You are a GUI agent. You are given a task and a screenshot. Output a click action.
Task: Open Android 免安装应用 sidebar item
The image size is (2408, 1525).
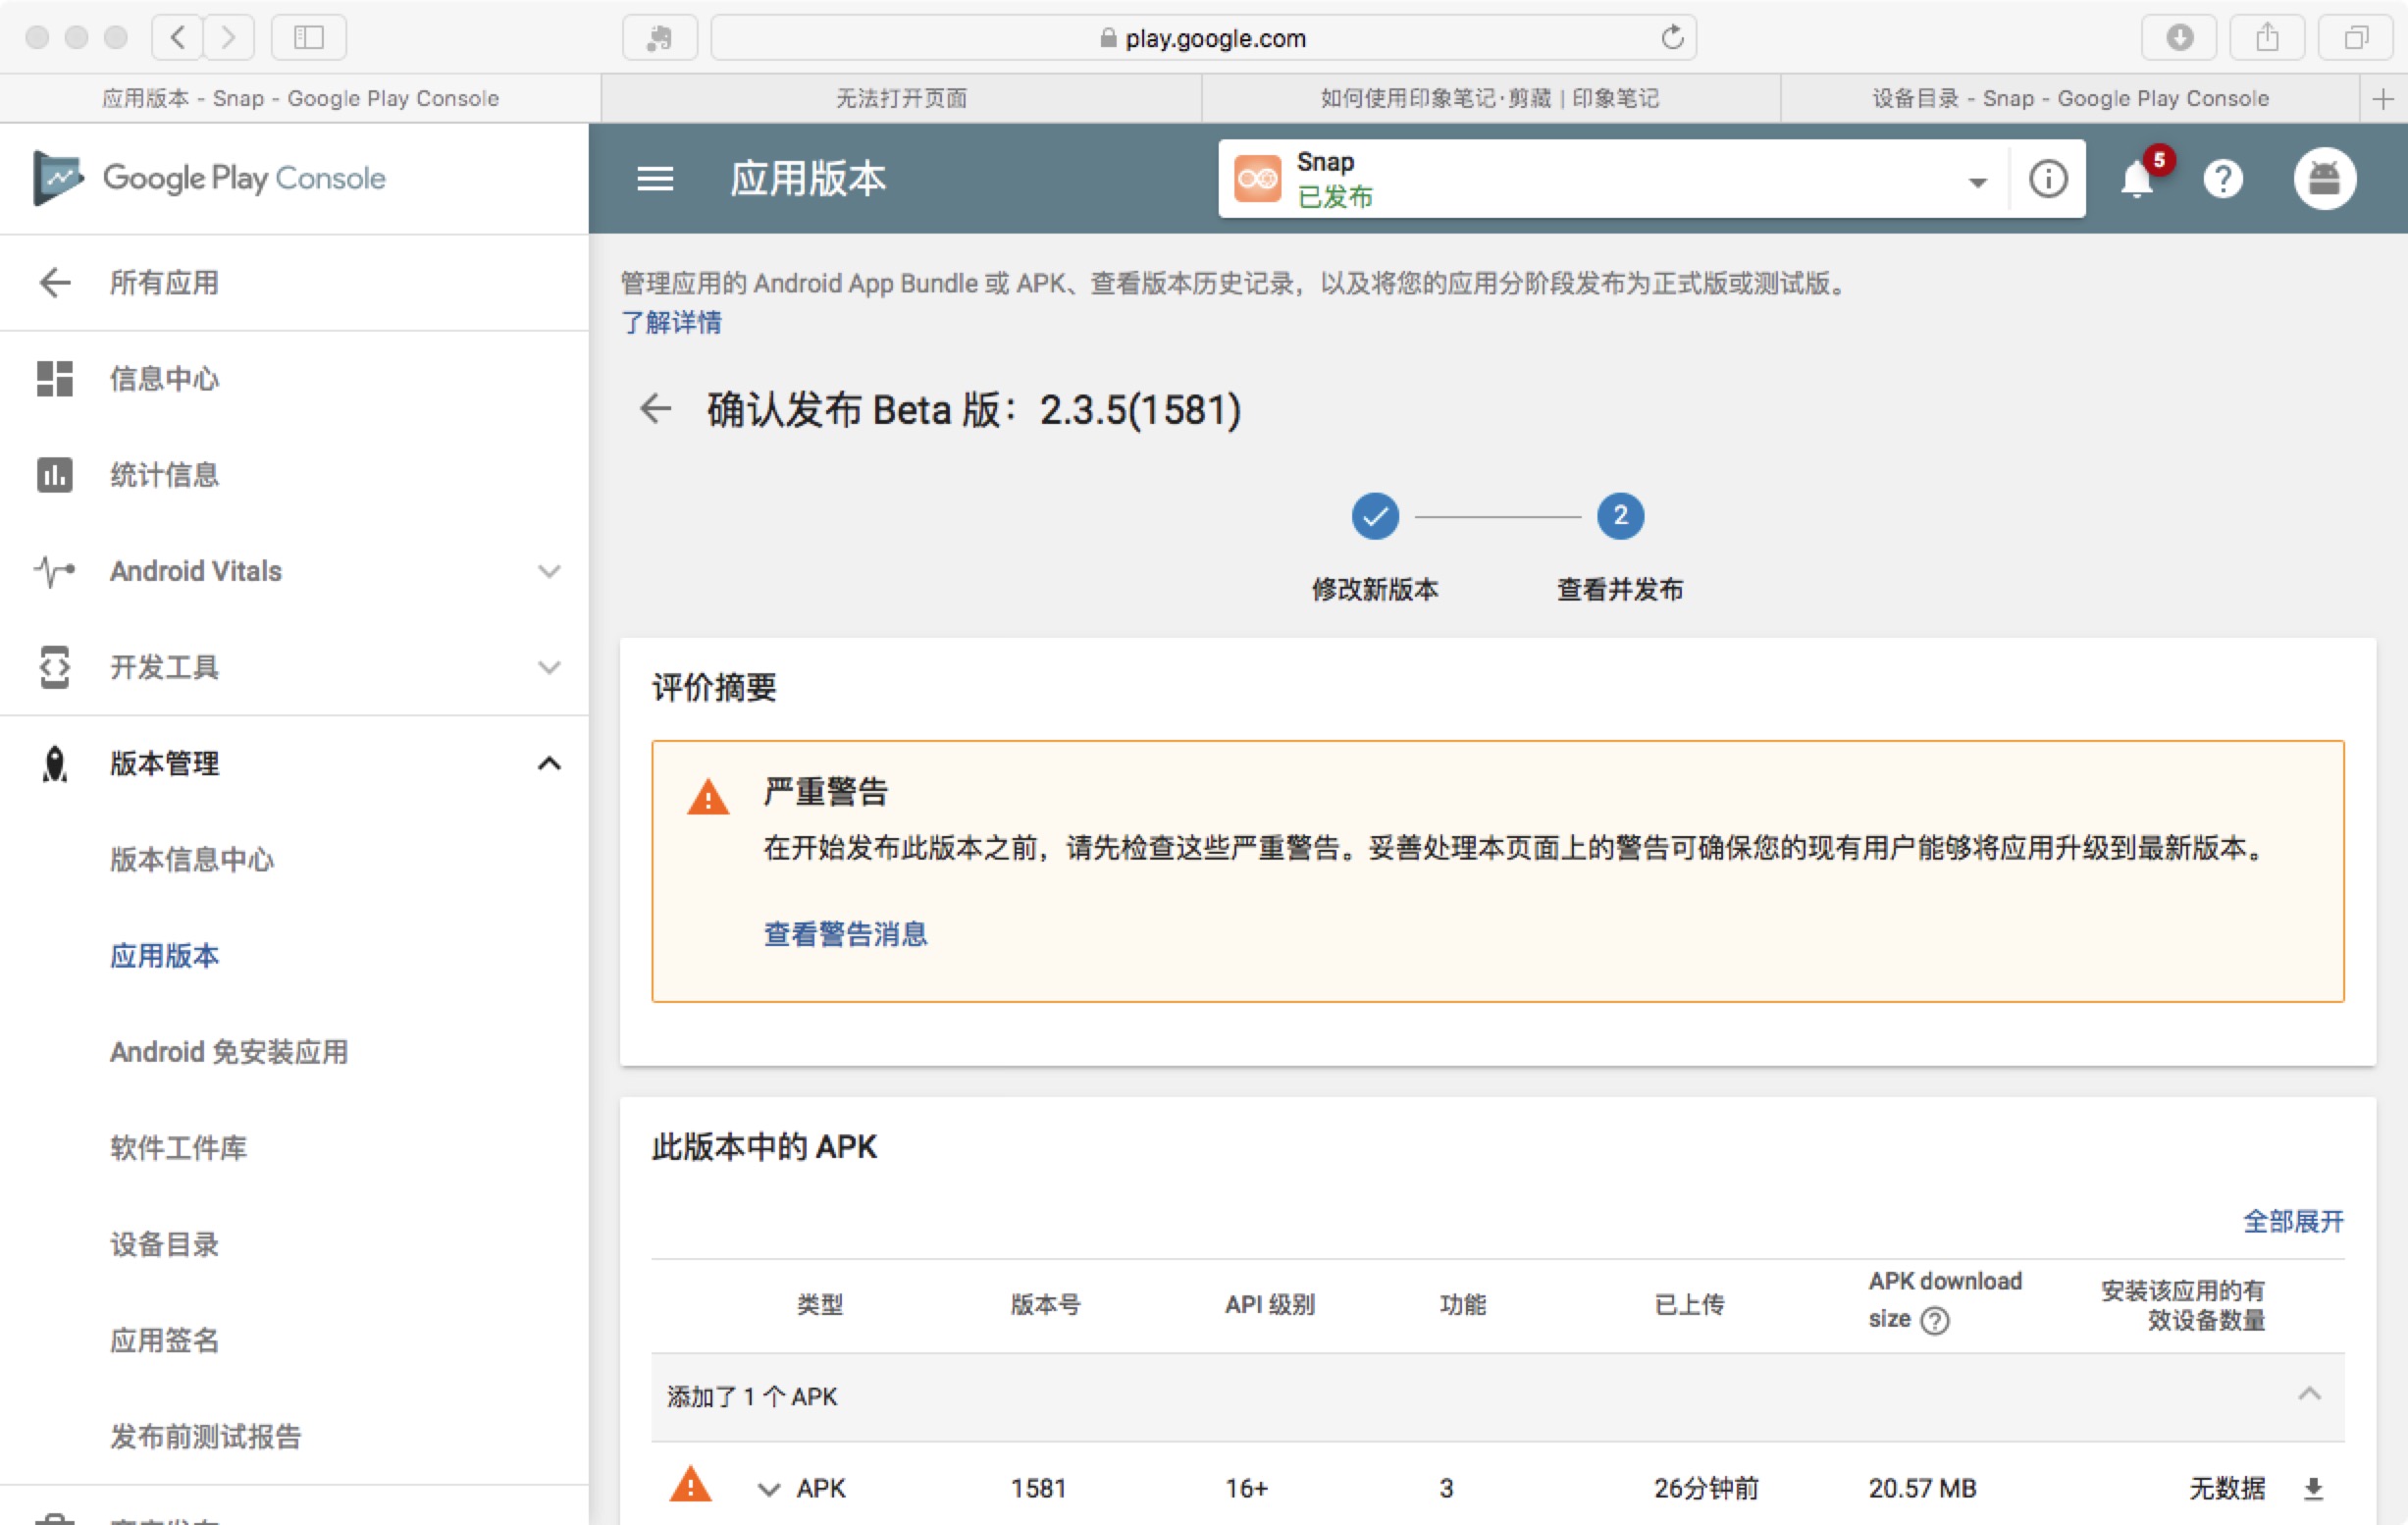(229, 1052)
